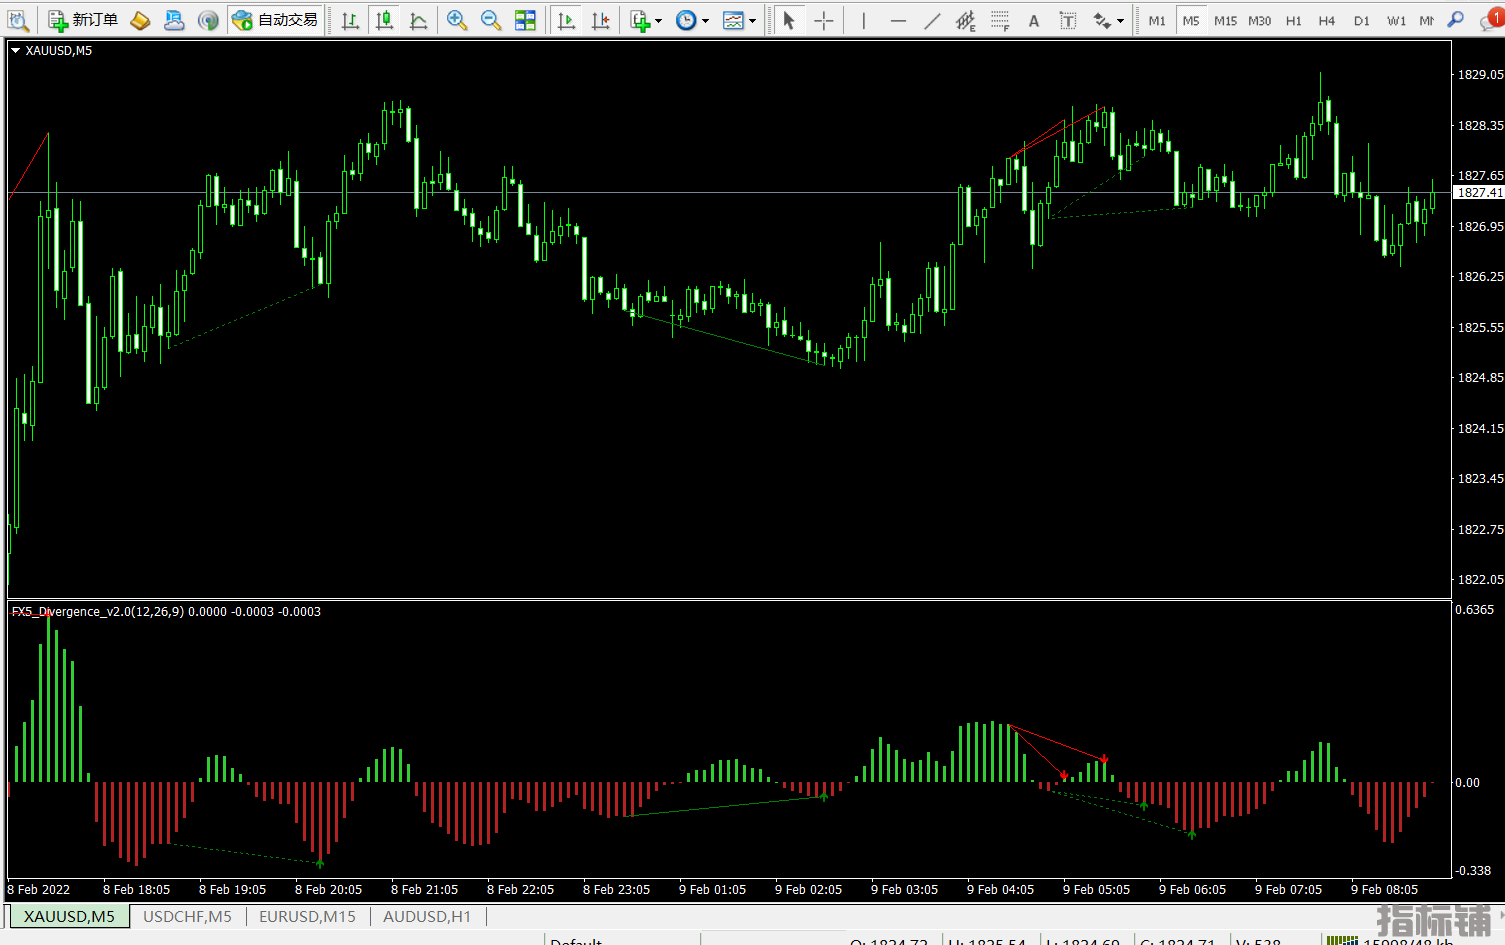The height and width of the screenshot is (945, 1505).
Task: Draw a vertical line tool
Action: 863,20
